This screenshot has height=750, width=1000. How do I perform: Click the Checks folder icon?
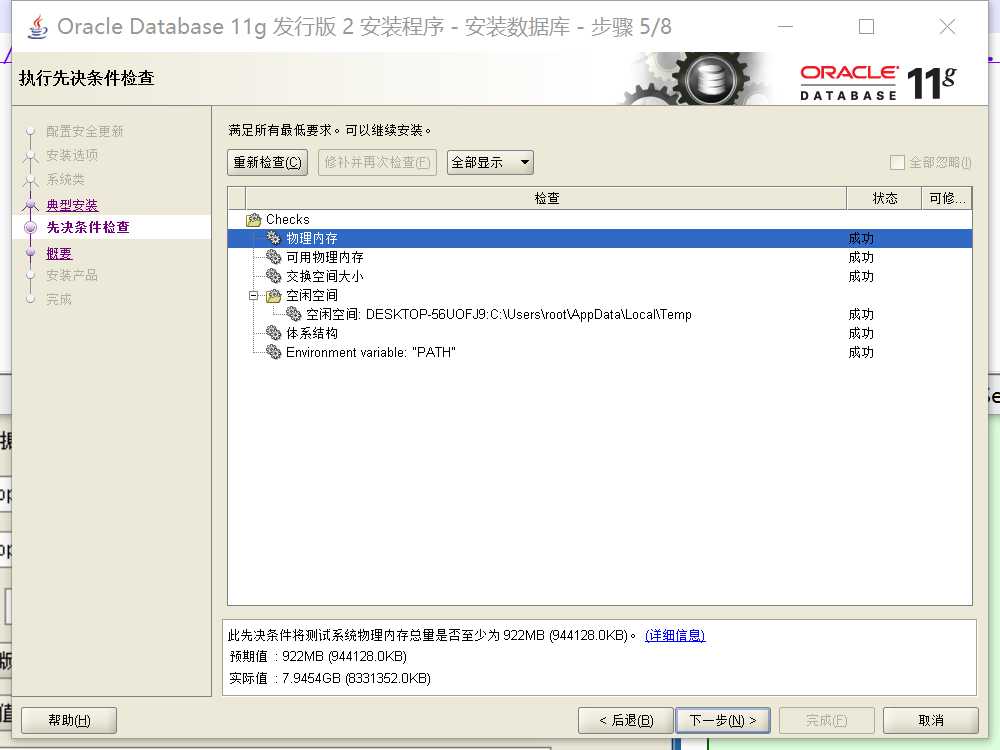254,220
